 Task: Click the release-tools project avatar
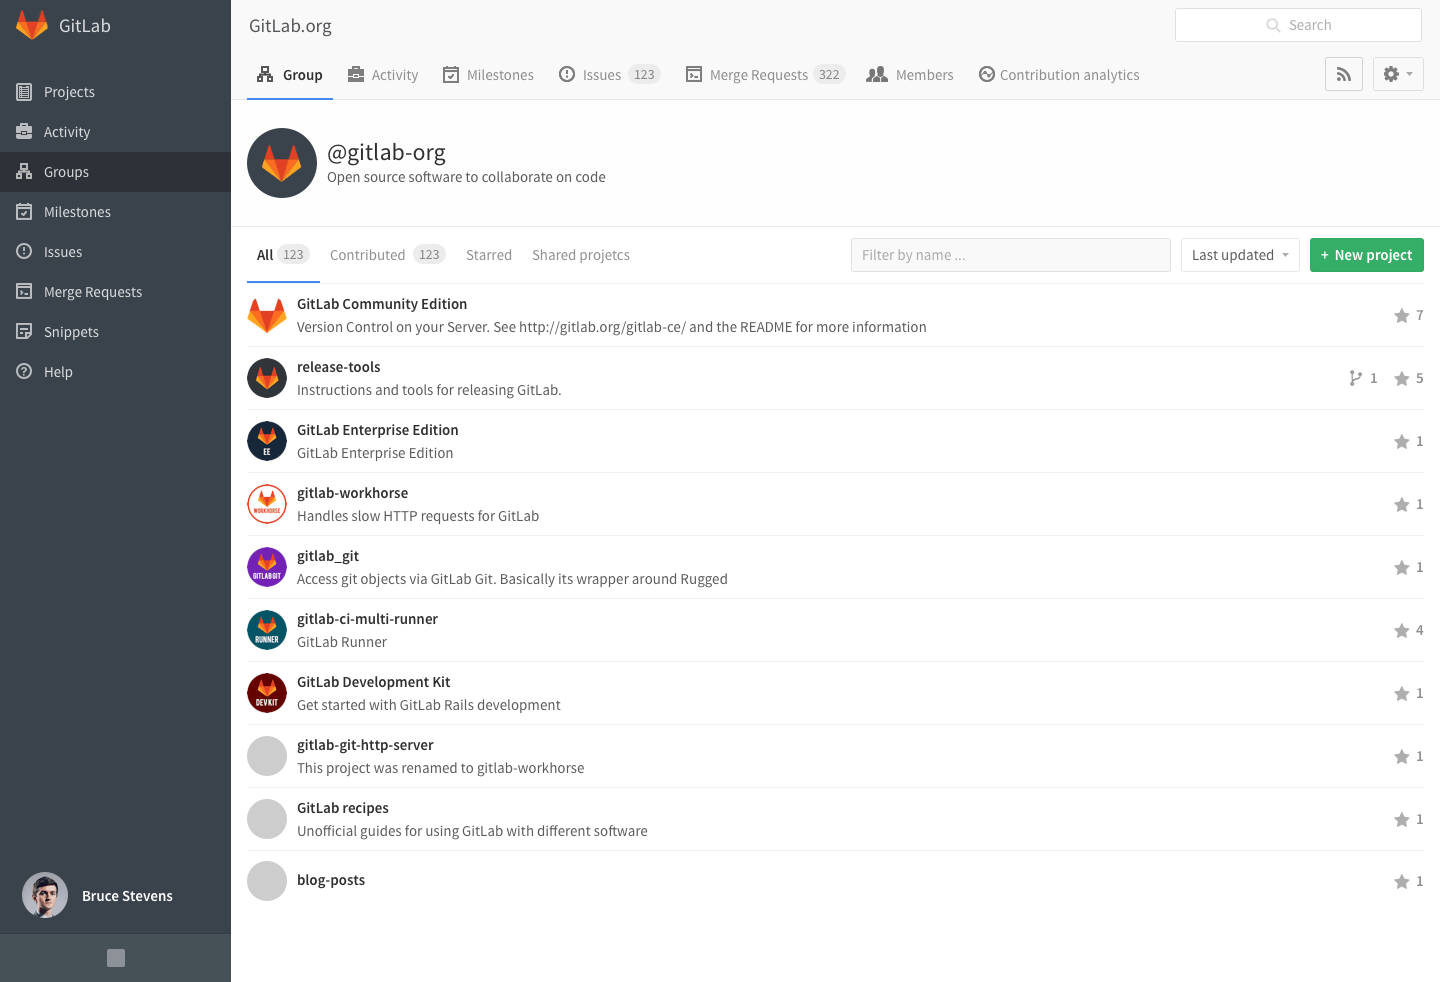pos(267,378)
